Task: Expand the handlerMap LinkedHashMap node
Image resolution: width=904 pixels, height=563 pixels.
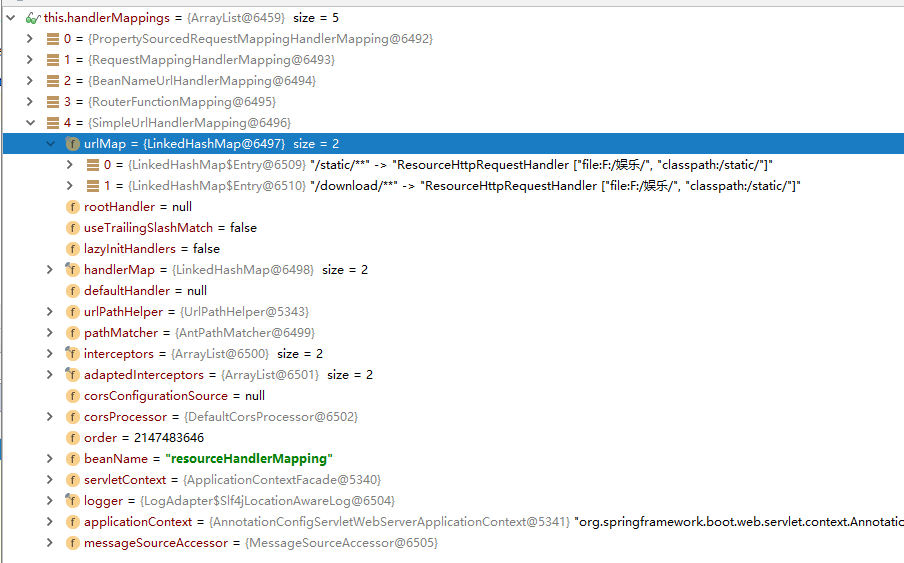Action: click(x=50, y=270)
